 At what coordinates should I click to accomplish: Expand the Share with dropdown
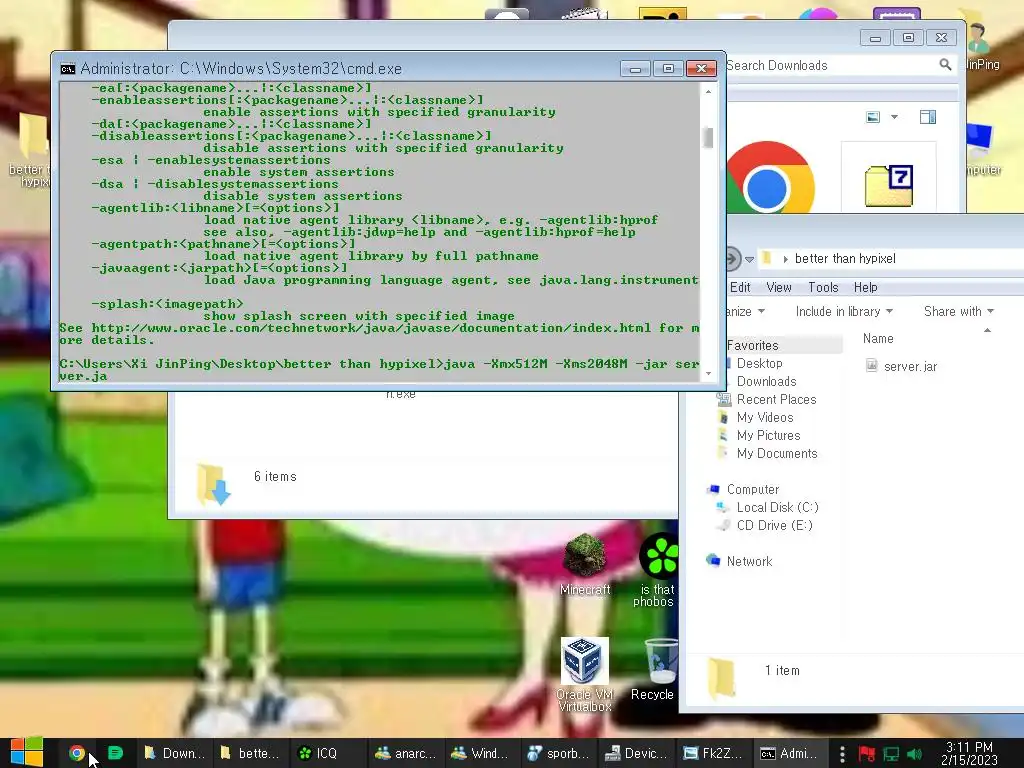tap(959, 312)
